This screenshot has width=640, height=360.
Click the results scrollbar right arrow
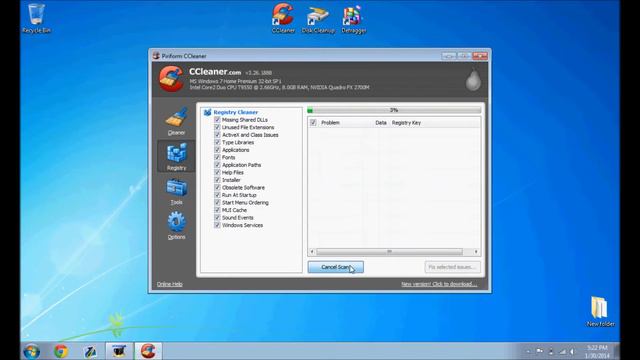coord(476,252)
